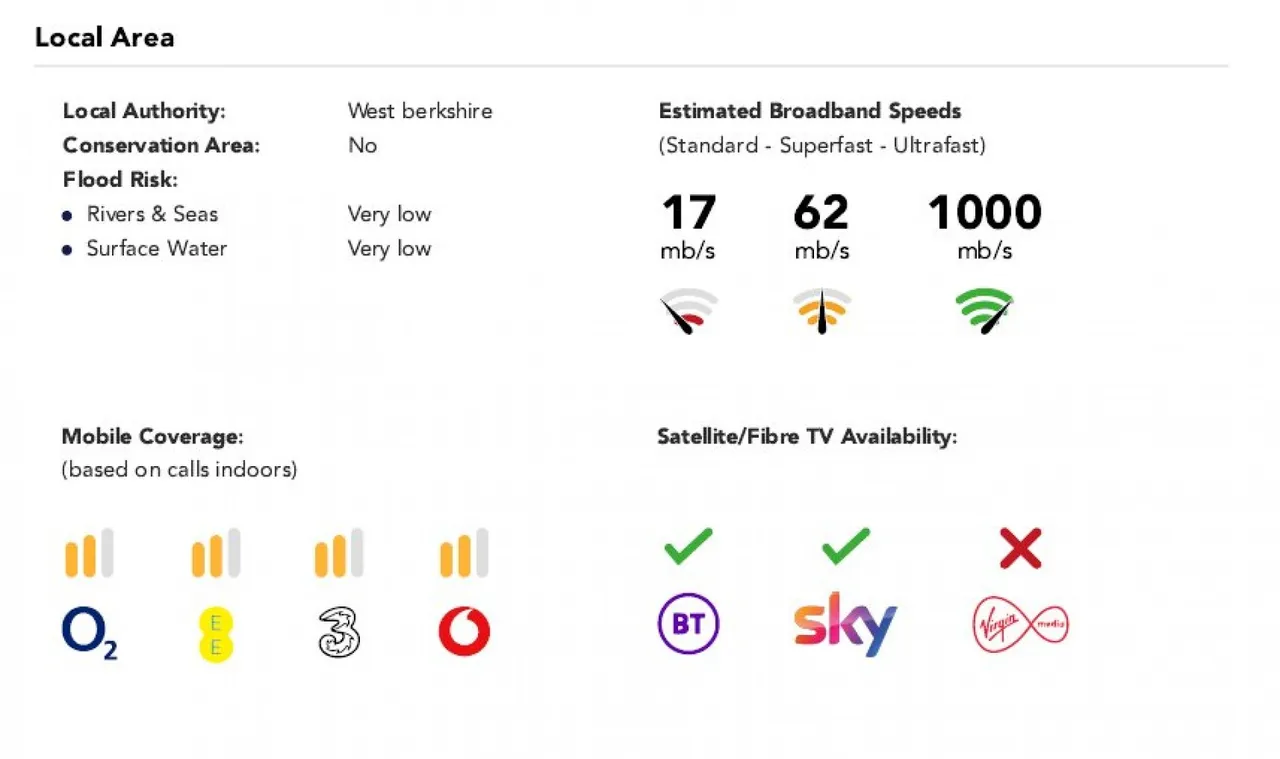Image resolution: width=1280 pixels, height=759 pixels.
Task: Click the Rivers & Seas flood risk label
Action: 152,214
